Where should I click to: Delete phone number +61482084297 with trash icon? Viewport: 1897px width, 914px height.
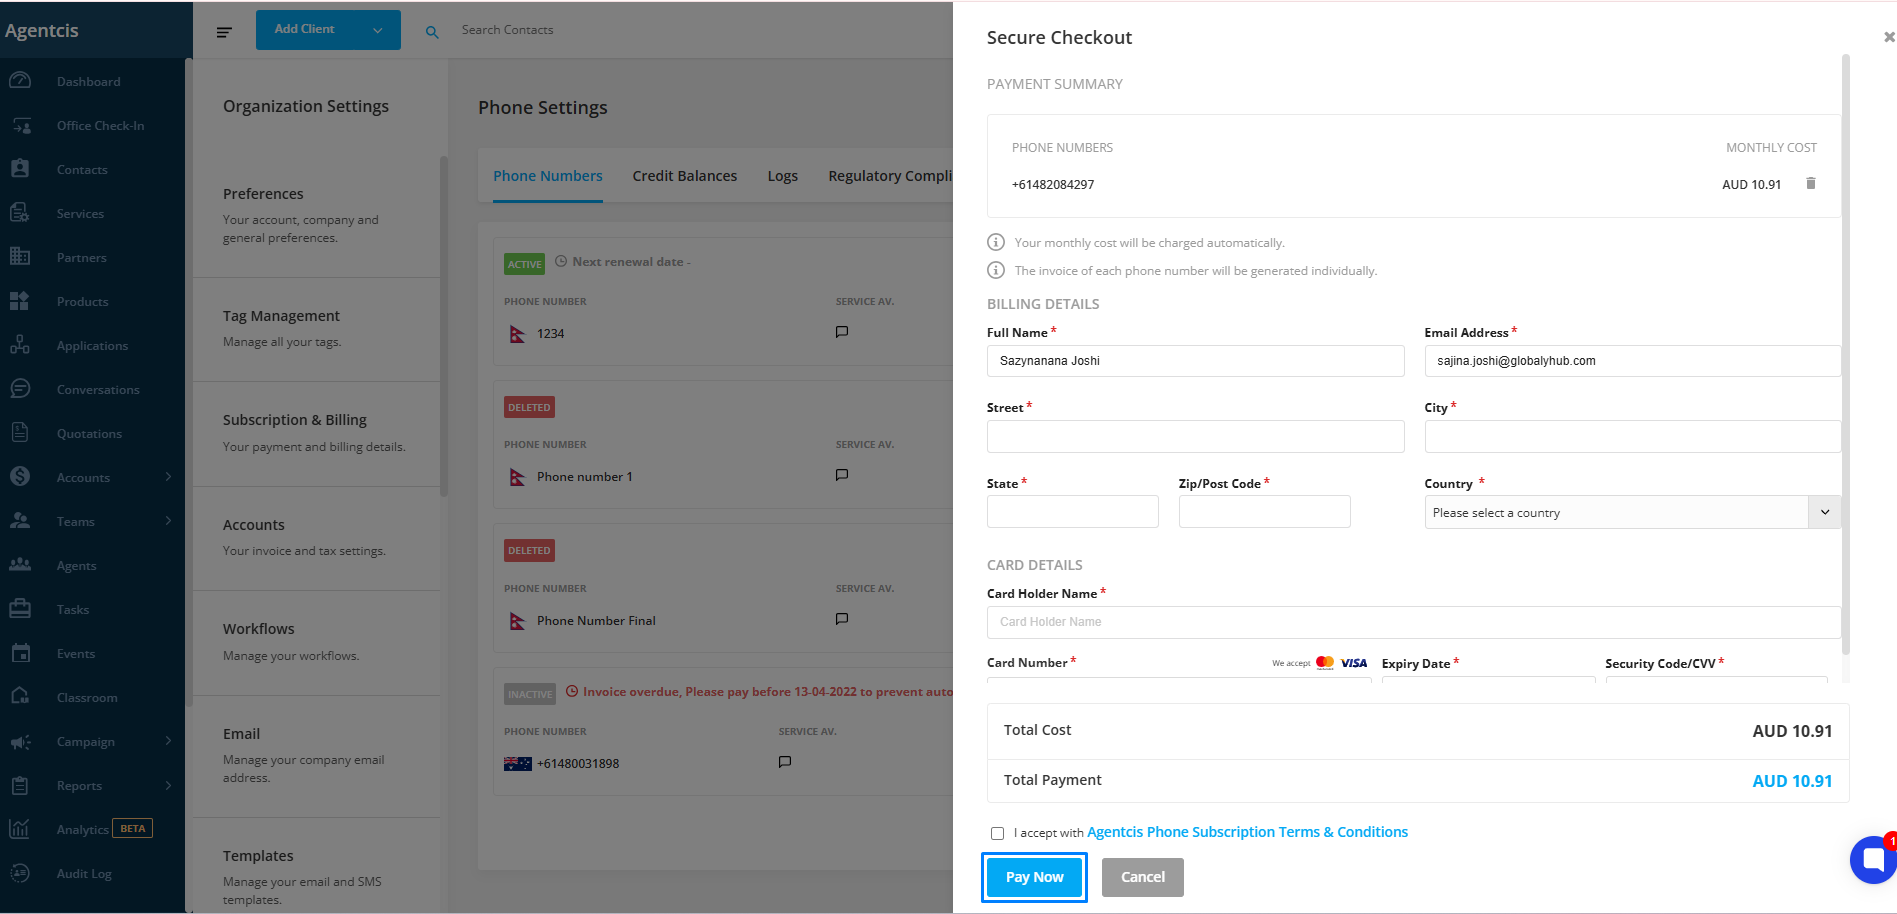[x=1810, y=184]
